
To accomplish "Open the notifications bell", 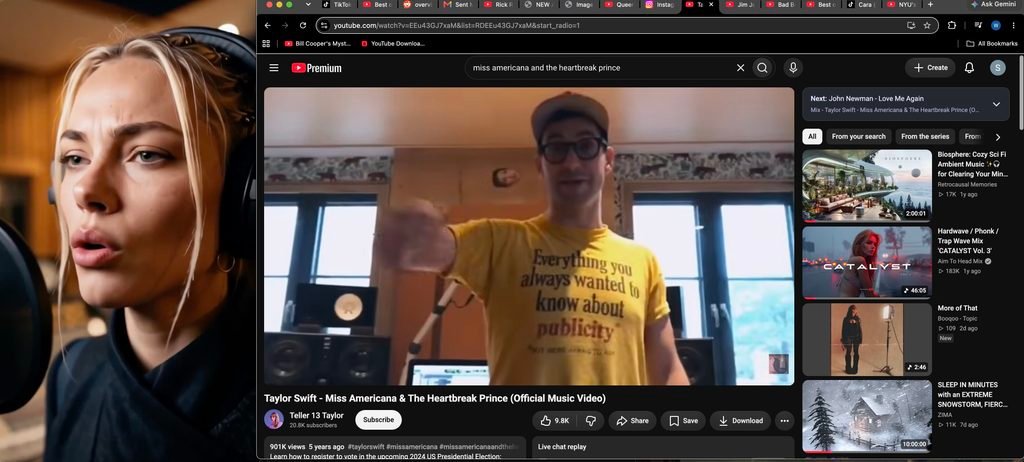I will pos(970,68).
